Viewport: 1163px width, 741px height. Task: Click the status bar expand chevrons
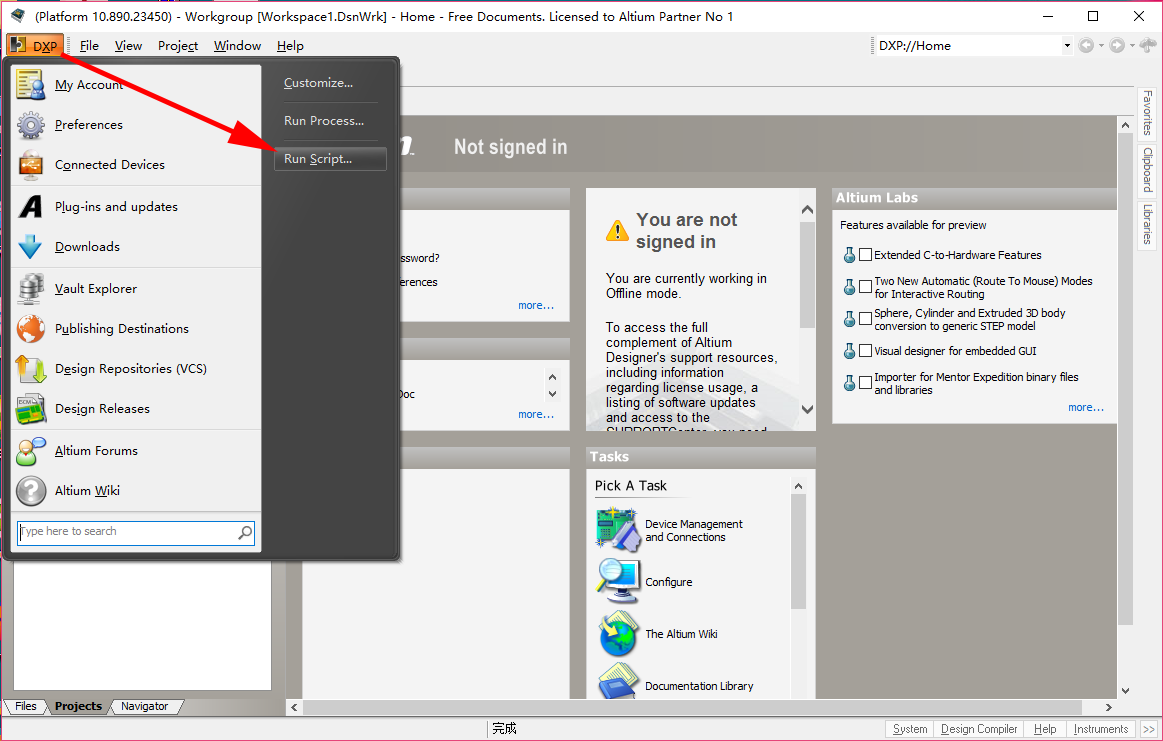1148,729
